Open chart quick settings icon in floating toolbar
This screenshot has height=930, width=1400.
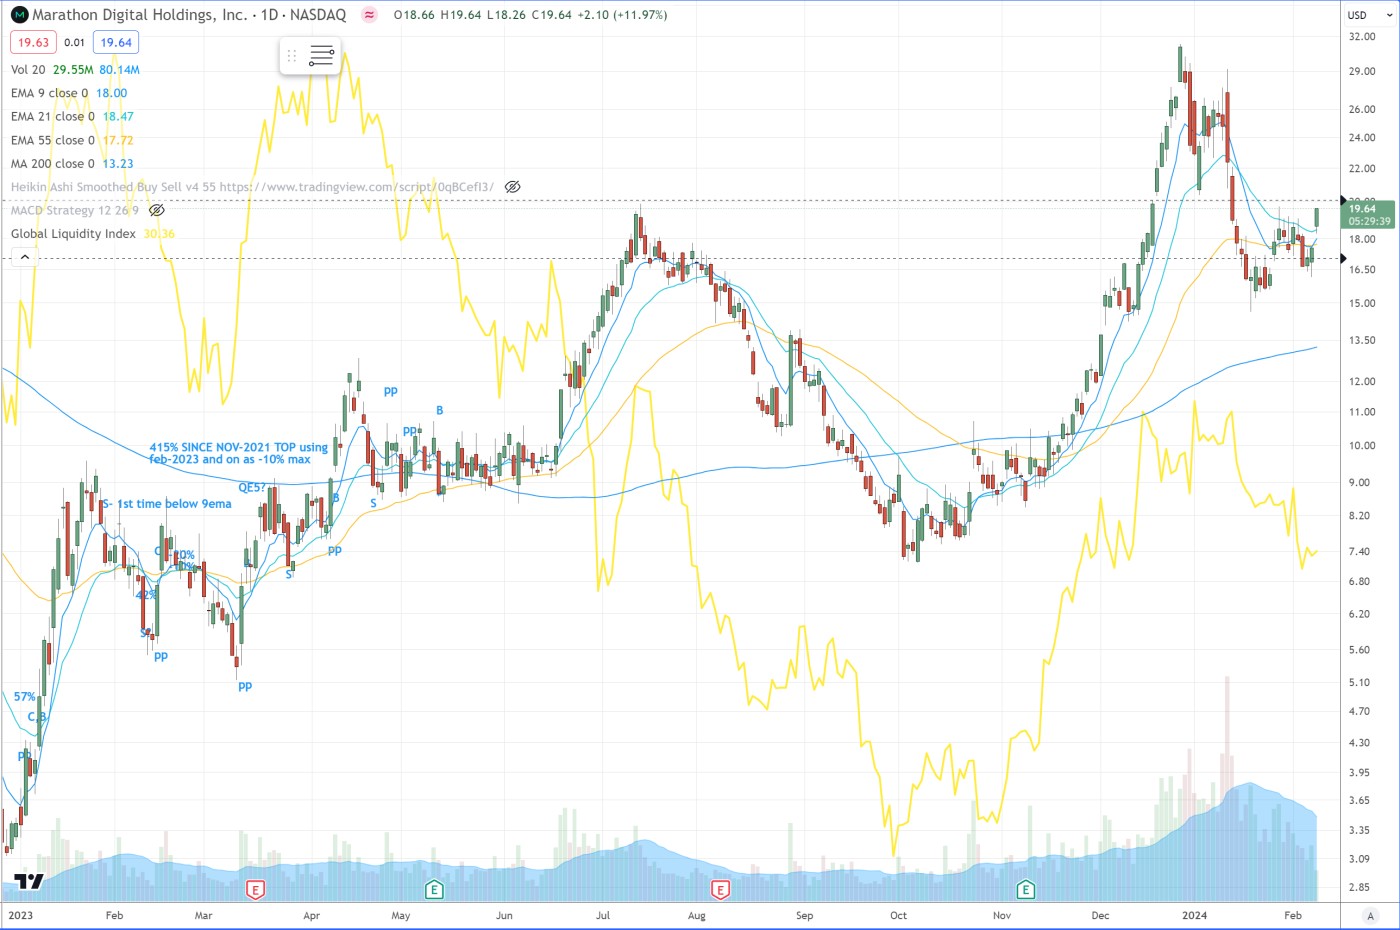point(321,56)
